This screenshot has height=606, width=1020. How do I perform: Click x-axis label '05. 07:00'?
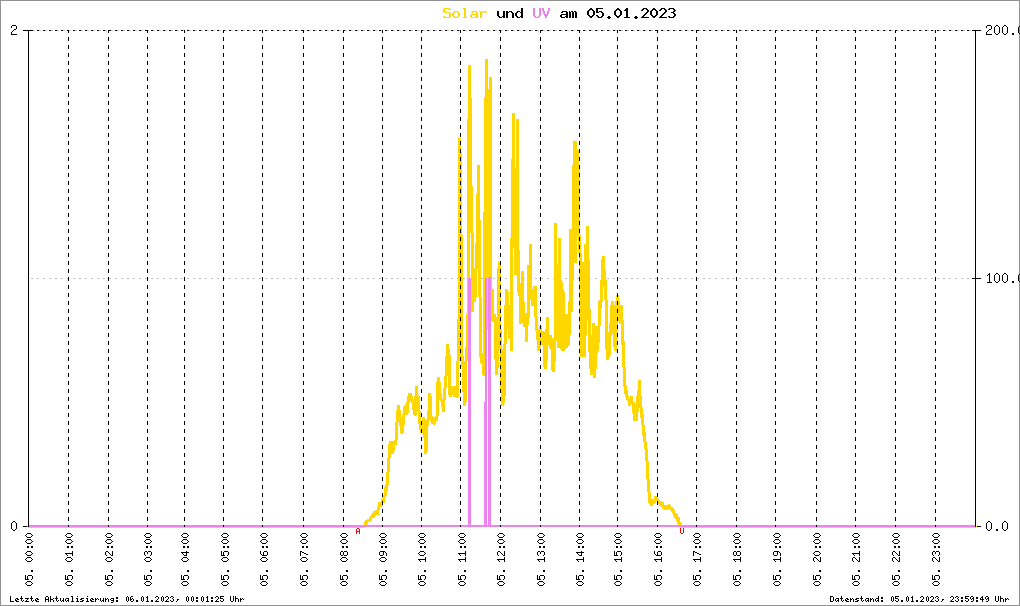click(304, 560)
